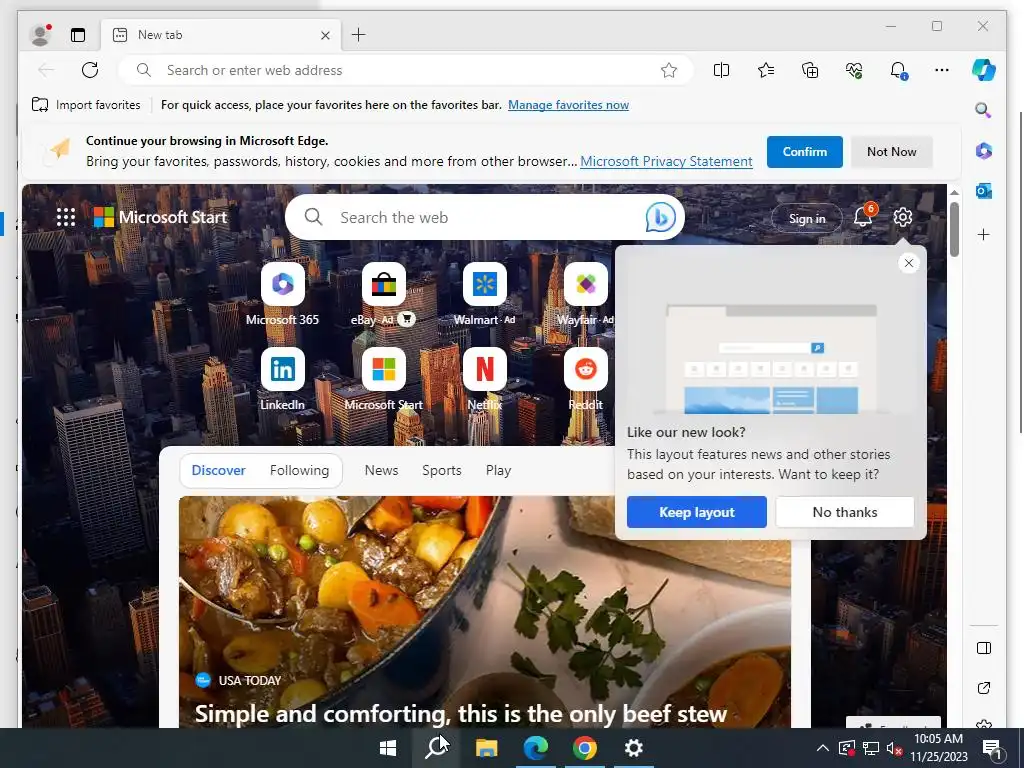Click the Search the web box
Screen dimensions: 1024x768
coord(485,217)
